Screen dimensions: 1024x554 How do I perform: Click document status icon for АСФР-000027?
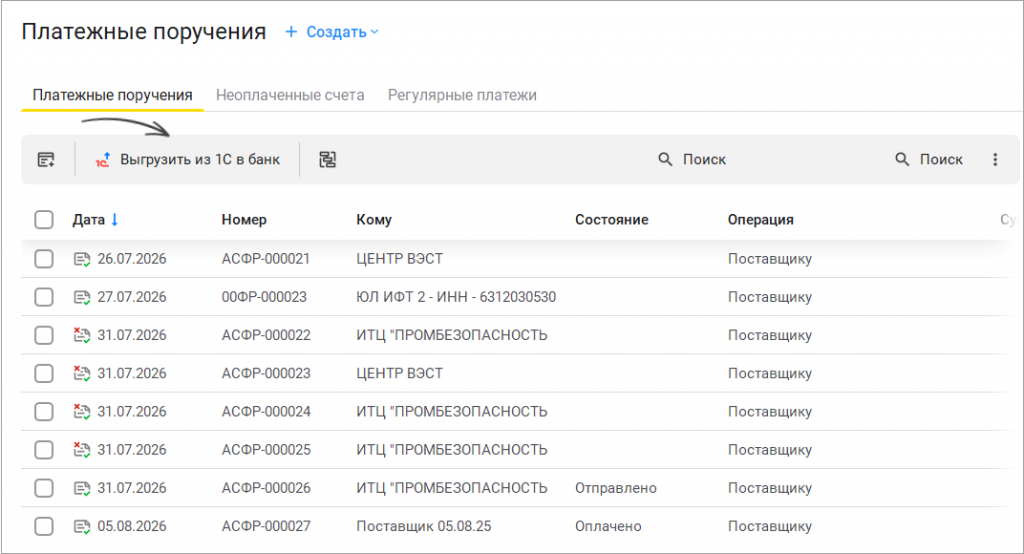[x=82, y=526]
